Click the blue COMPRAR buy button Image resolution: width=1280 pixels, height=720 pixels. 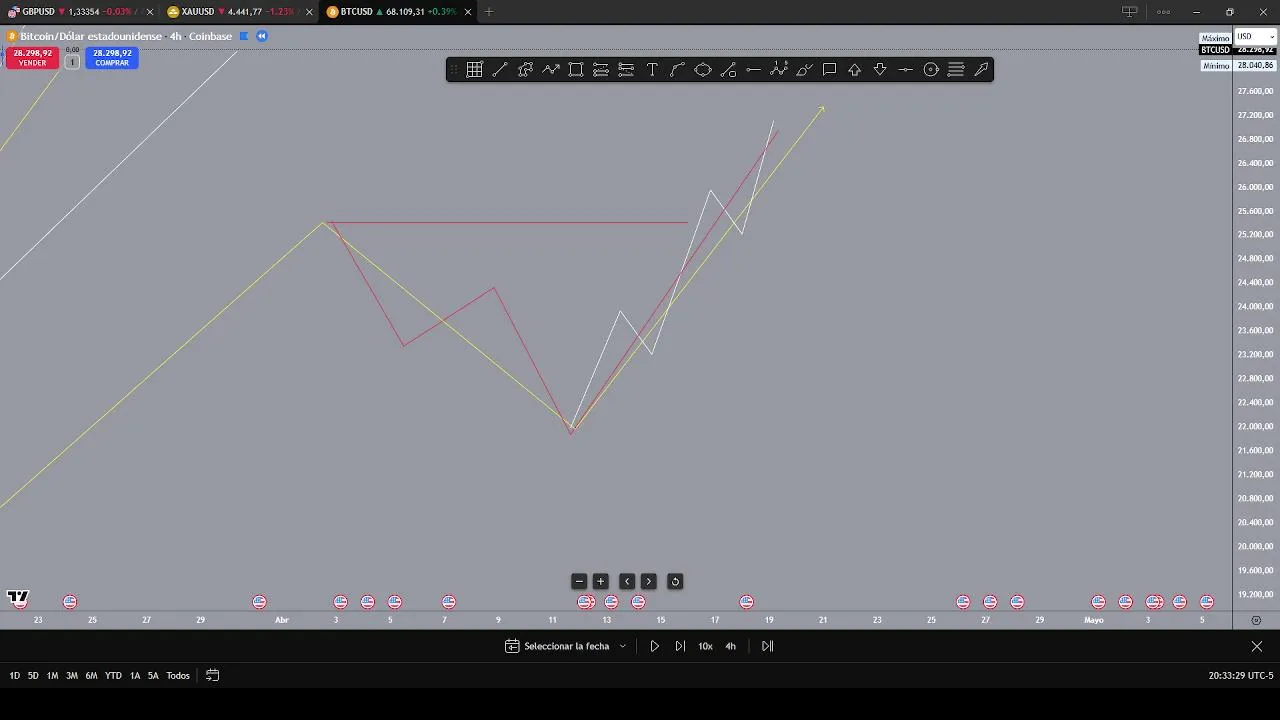point(112,58)
